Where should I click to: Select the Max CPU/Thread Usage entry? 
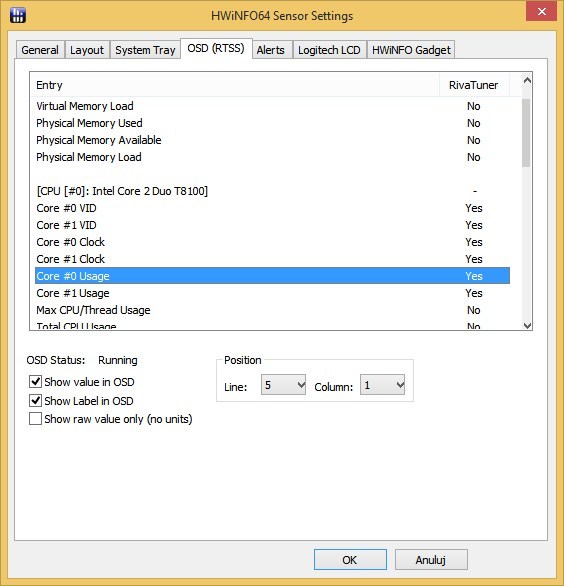coord(272,310)
